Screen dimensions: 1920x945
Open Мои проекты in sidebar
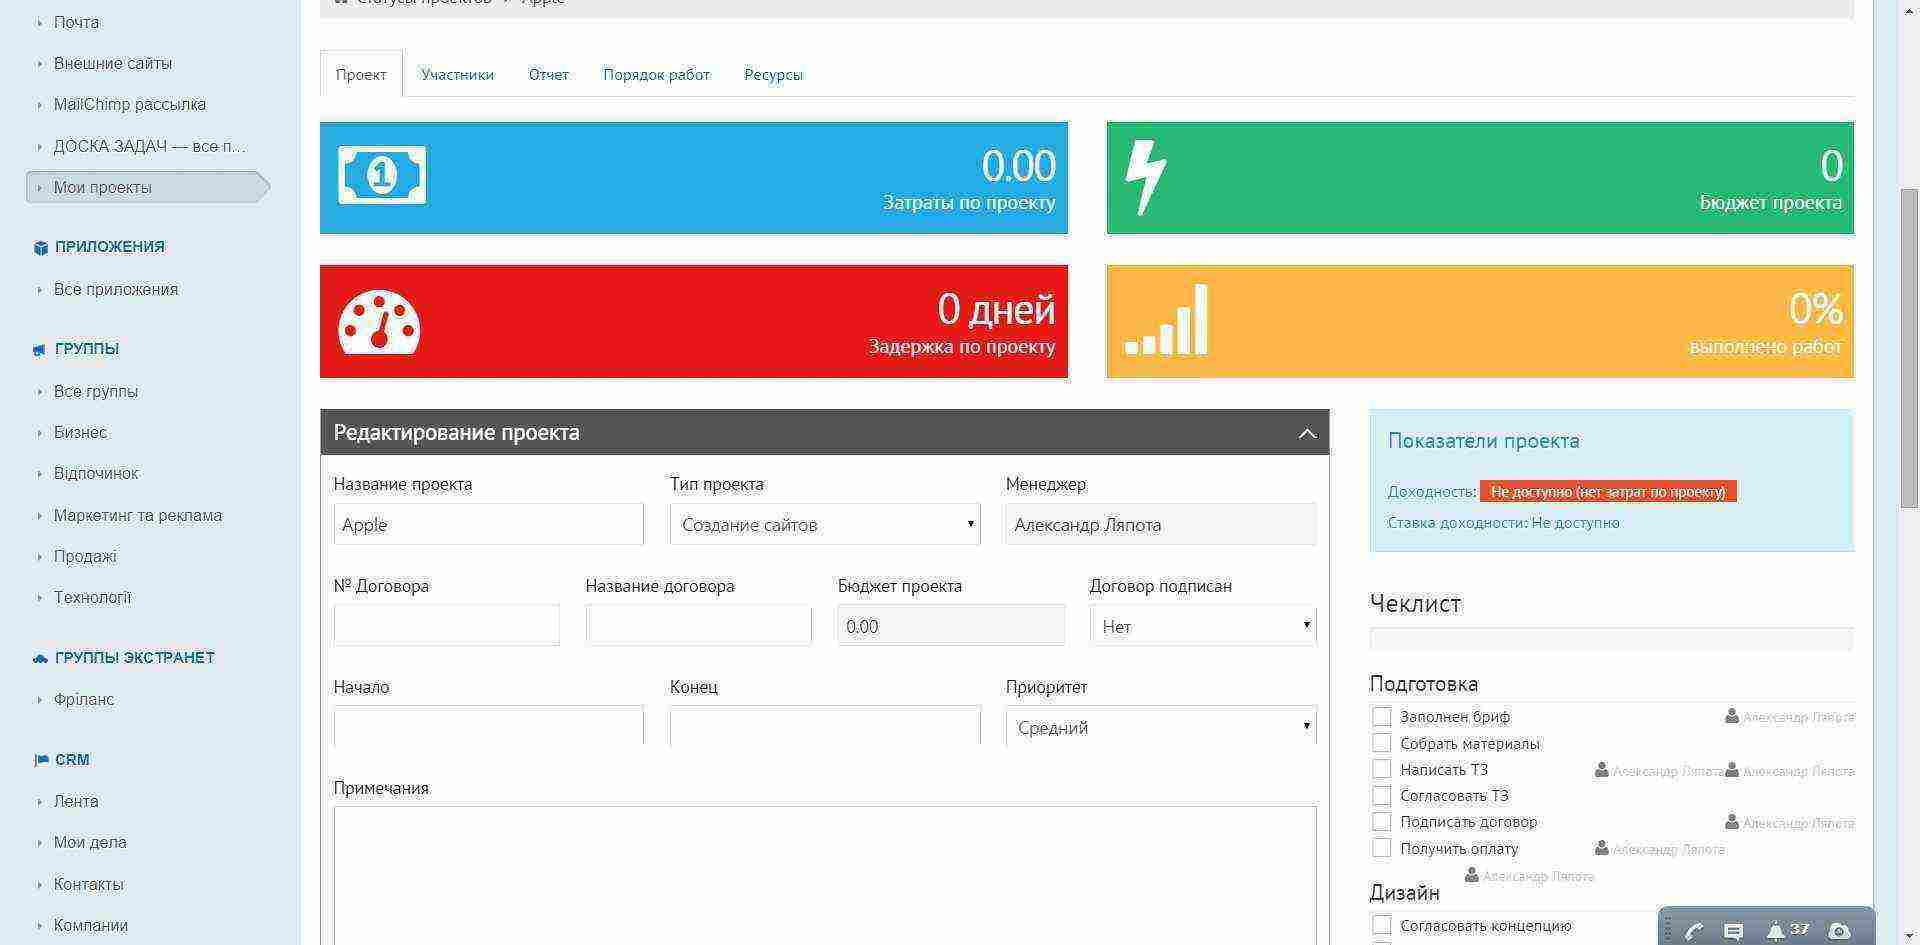click(x=148, y=187)
